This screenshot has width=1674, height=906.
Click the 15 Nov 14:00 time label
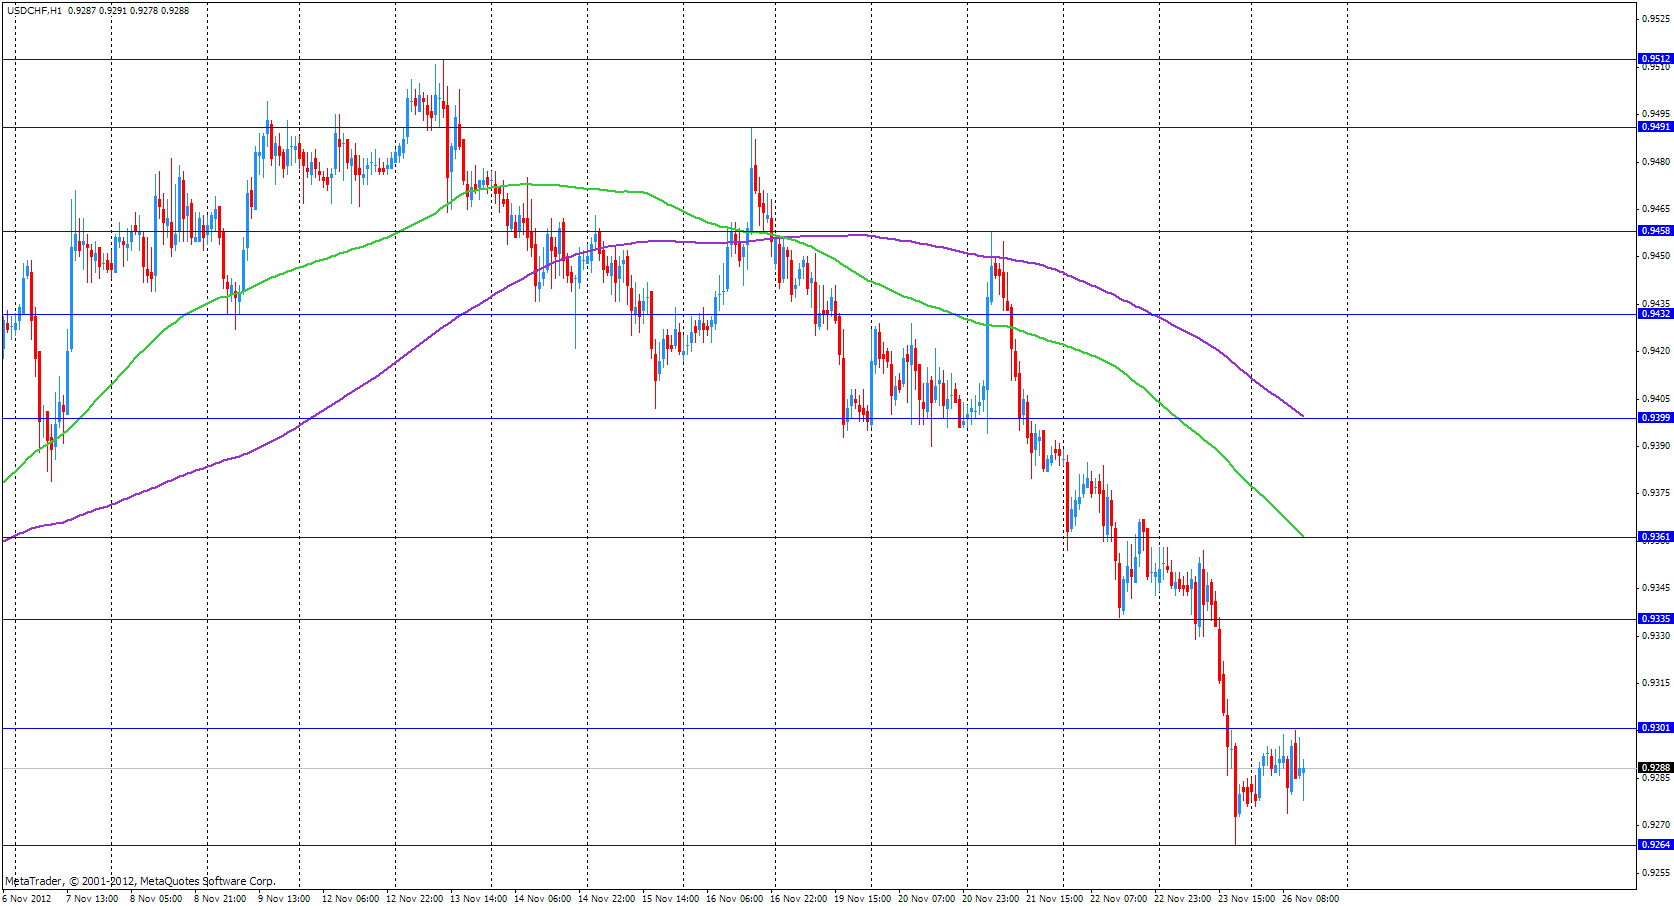coord(671,899)
